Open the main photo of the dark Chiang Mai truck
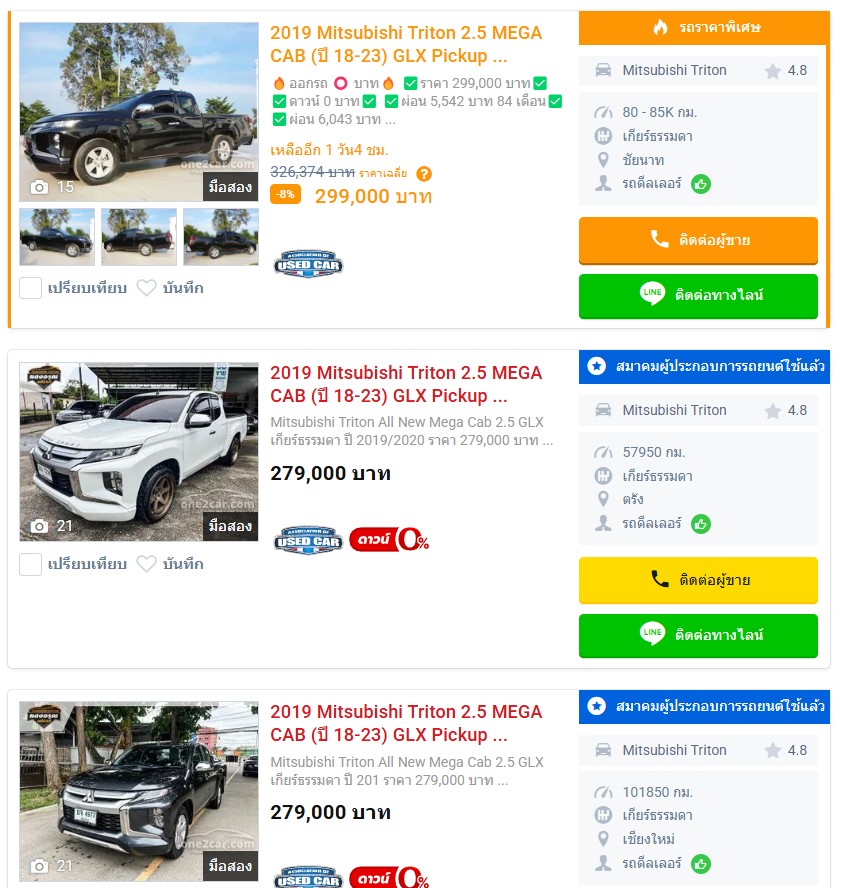The width and height of the screenshot is (844, 888). point(139,791)
